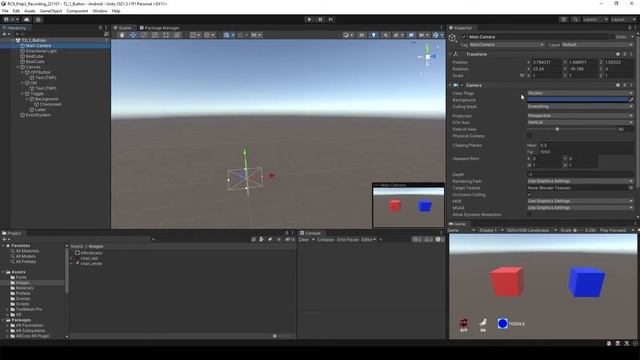The image size is (640, 360).
Task: Open the Layer dropdown showing Default
Action: click(x=597, y=45)
